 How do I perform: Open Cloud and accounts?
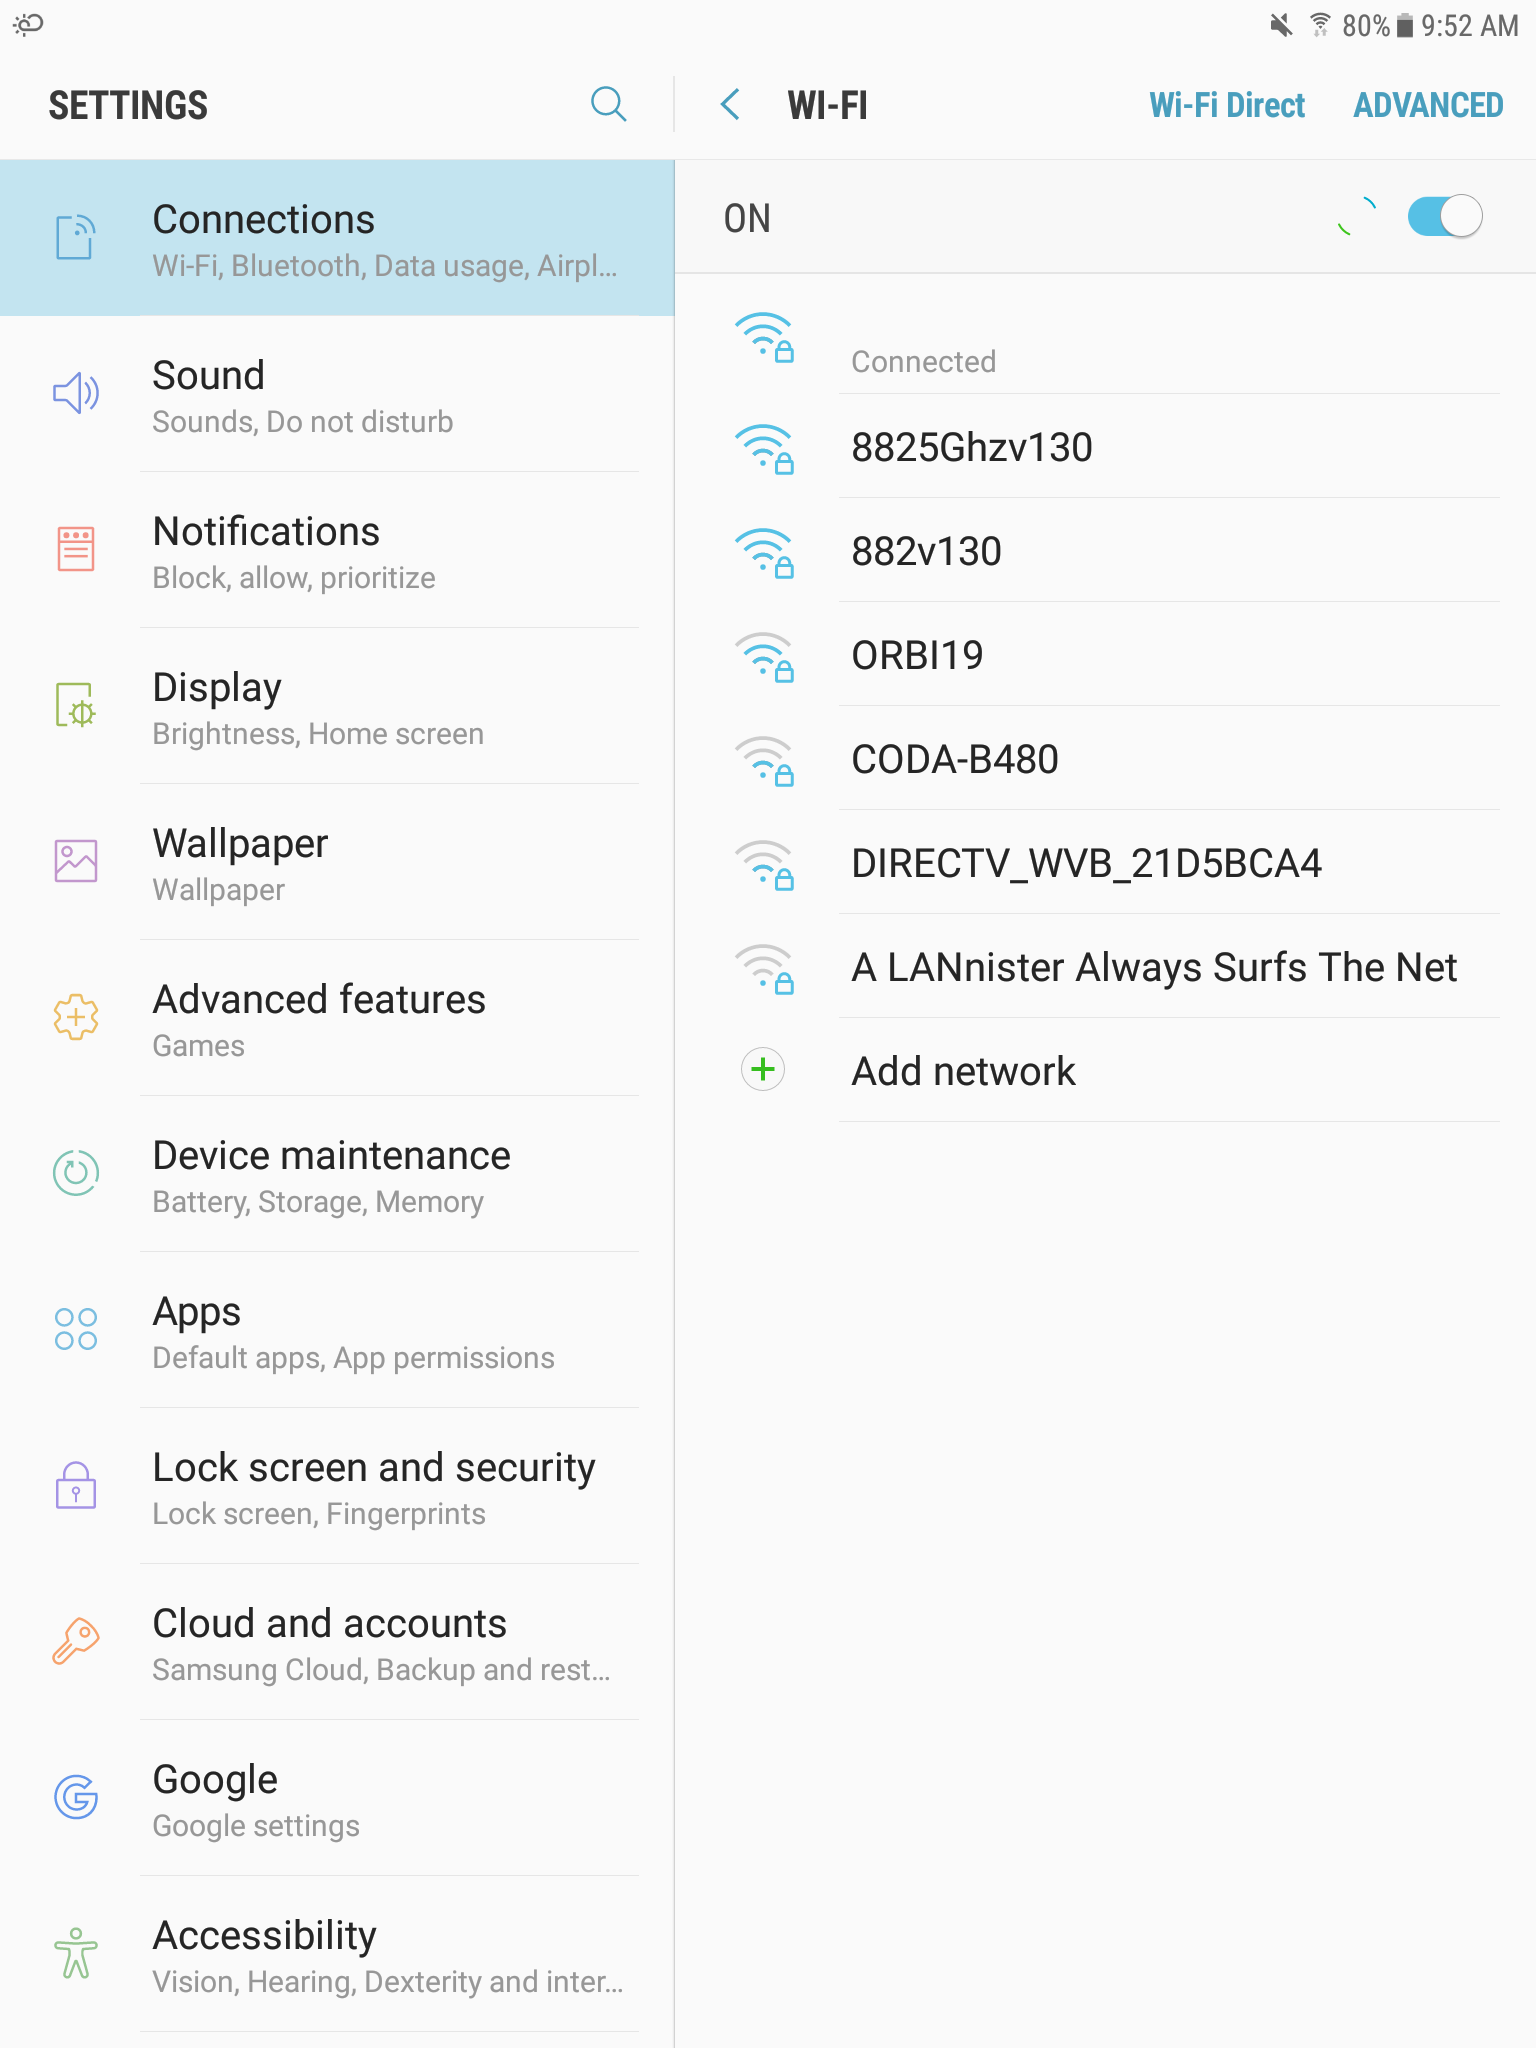[x=337, y=1642]
